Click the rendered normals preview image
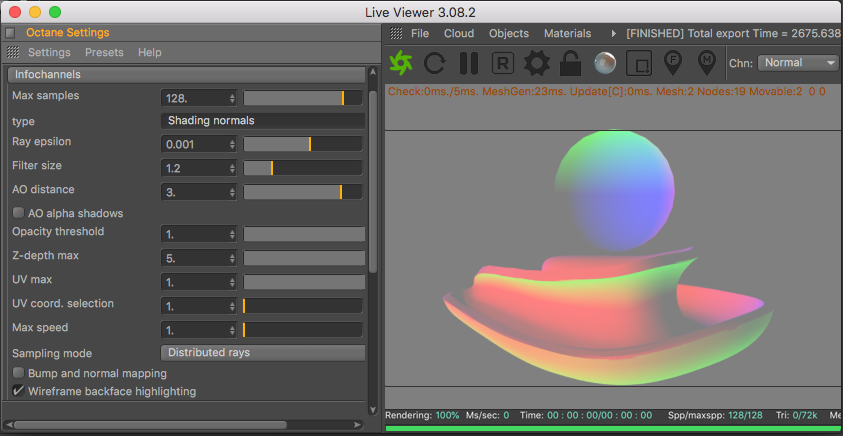This screenshot has width=843, height=436. pos(614,258)
